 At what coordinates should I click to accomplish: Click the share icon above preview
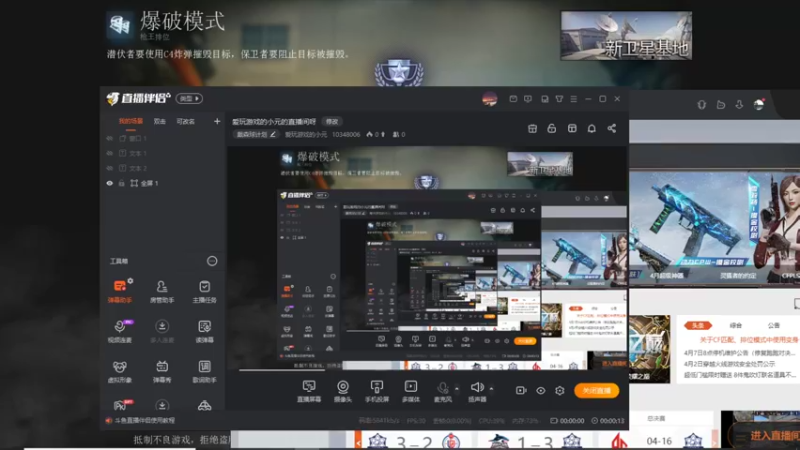[611, 129]
